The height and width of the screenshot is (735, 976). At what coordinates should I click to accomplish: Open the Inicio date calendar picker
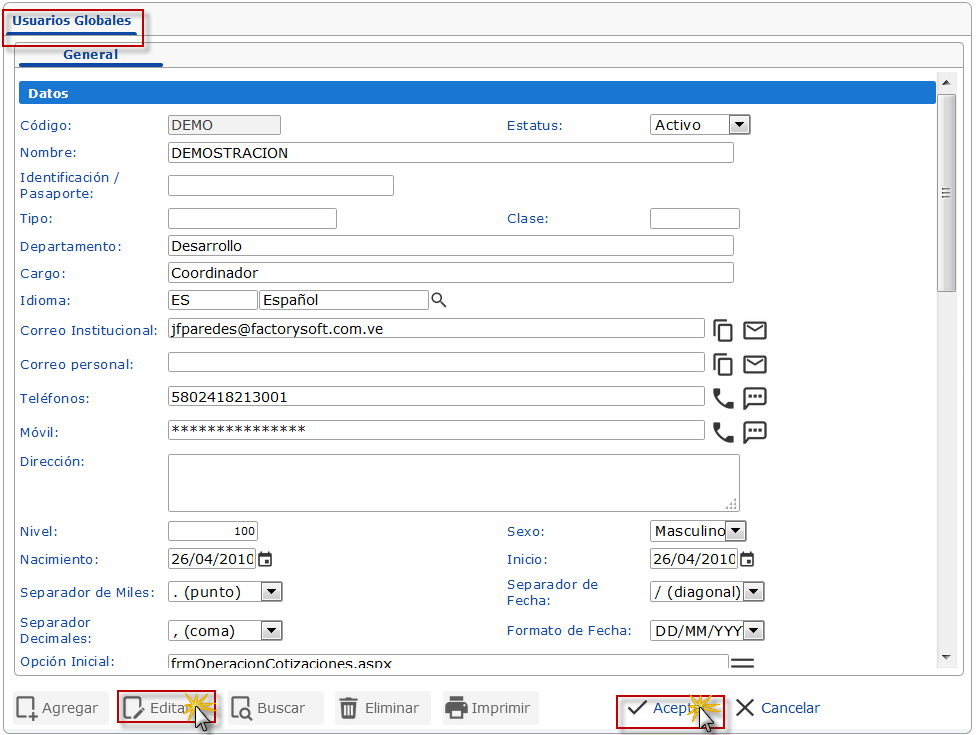(x=747, y=559)
